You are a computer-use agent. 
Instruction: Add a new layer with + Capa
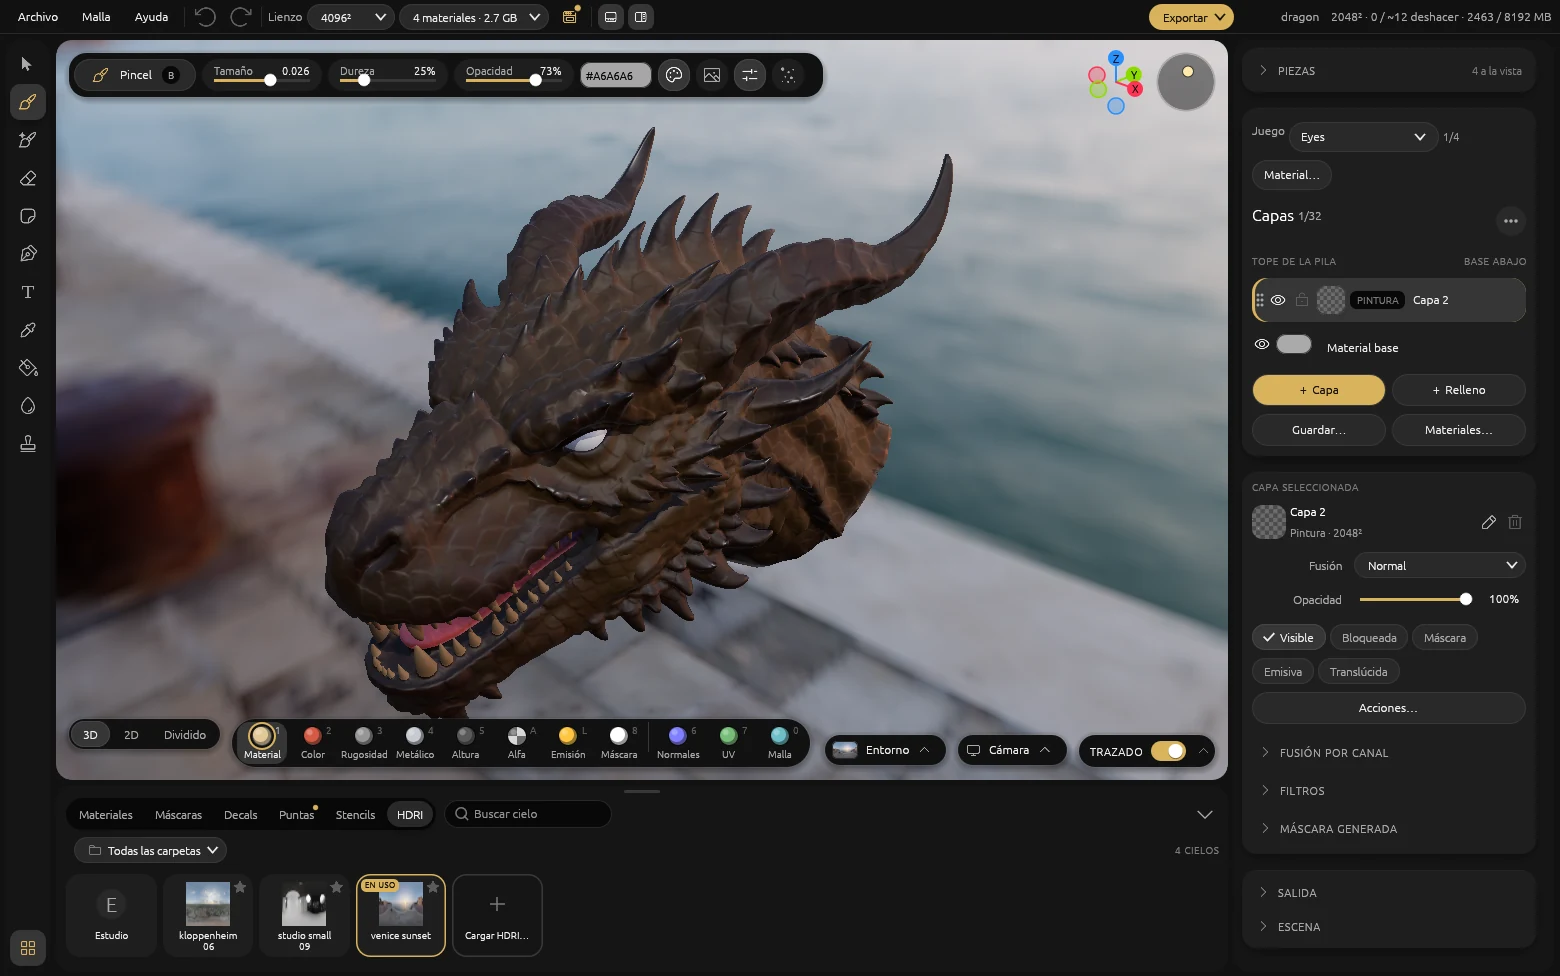[1319, 390]
